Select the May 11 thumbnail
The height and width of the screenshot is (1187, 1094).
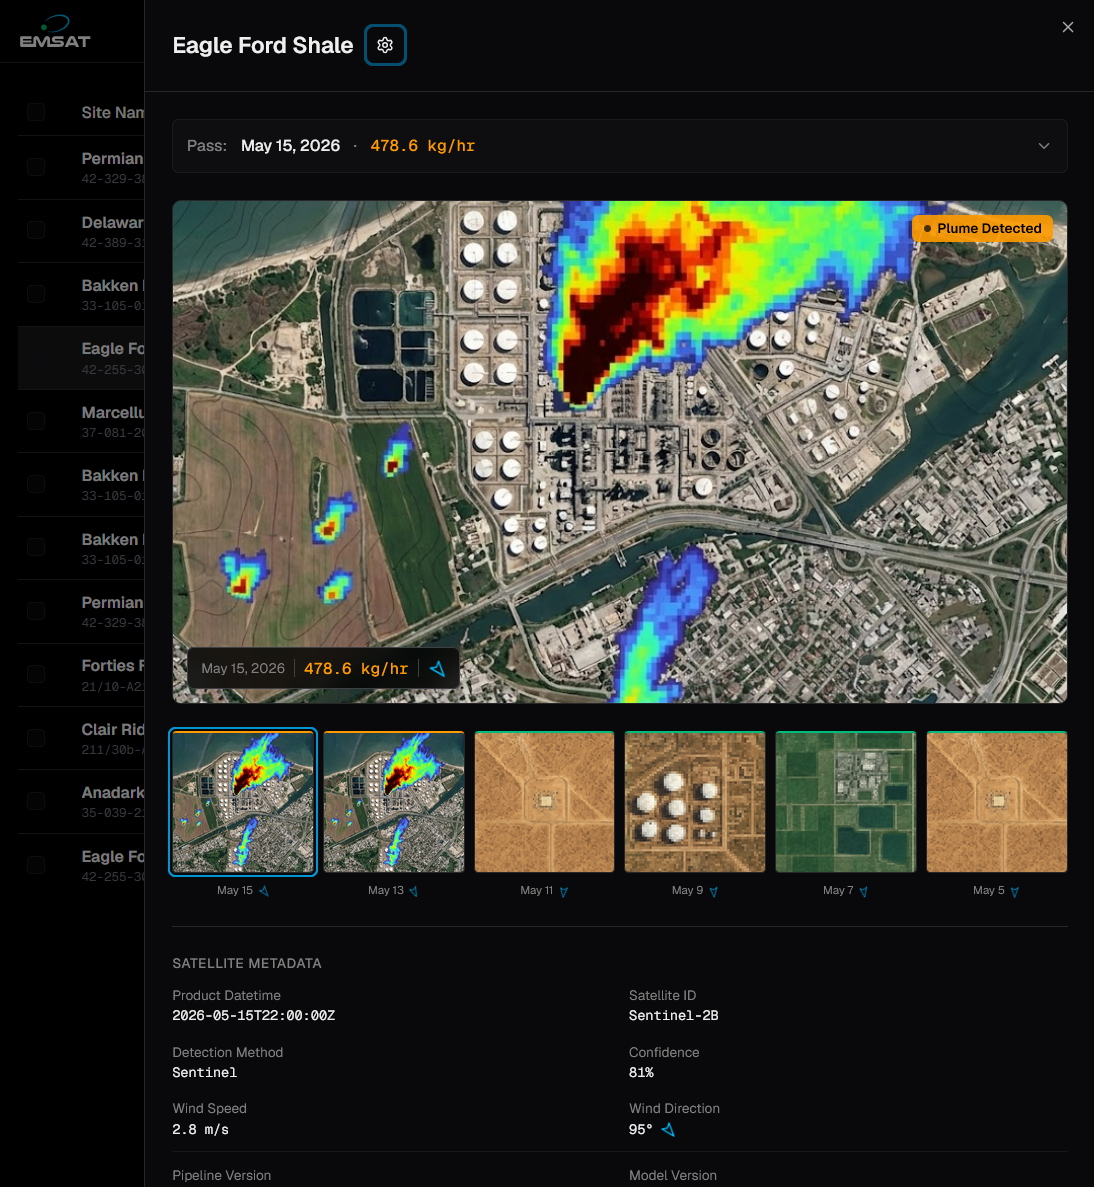click(544, 802)
